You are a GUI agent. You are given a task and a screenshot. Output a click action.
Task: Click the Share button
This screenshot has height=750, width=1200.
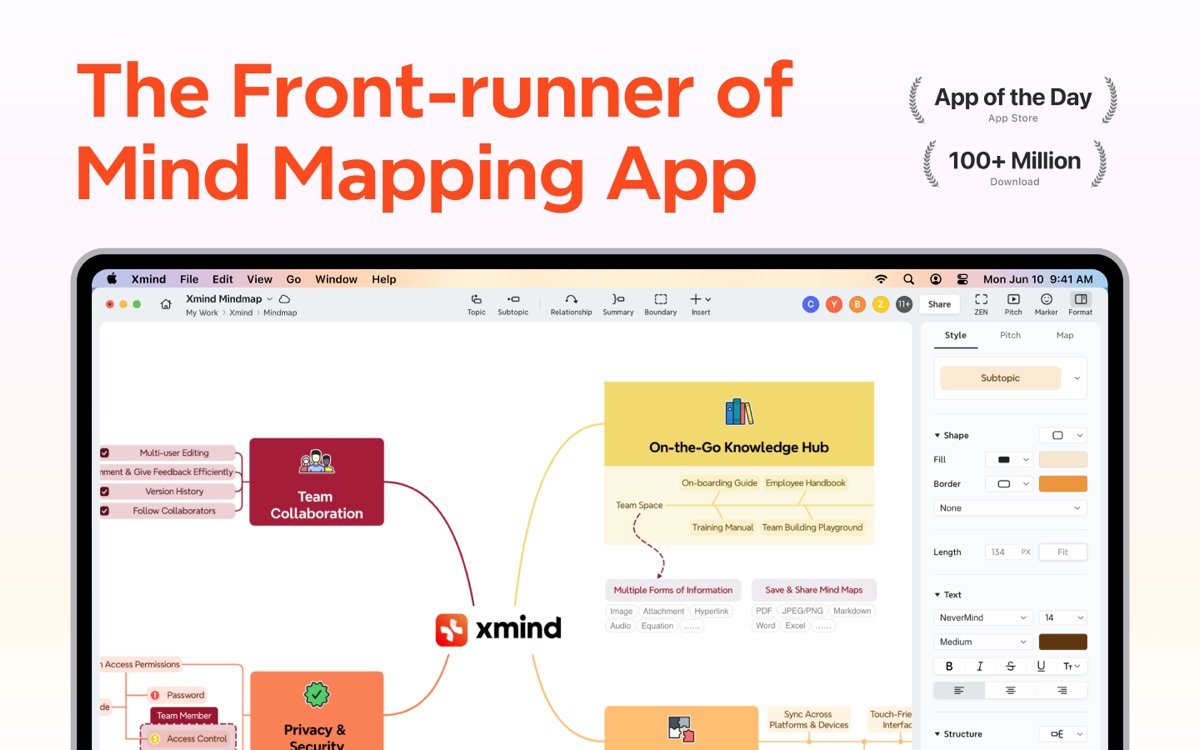point(939,304)
